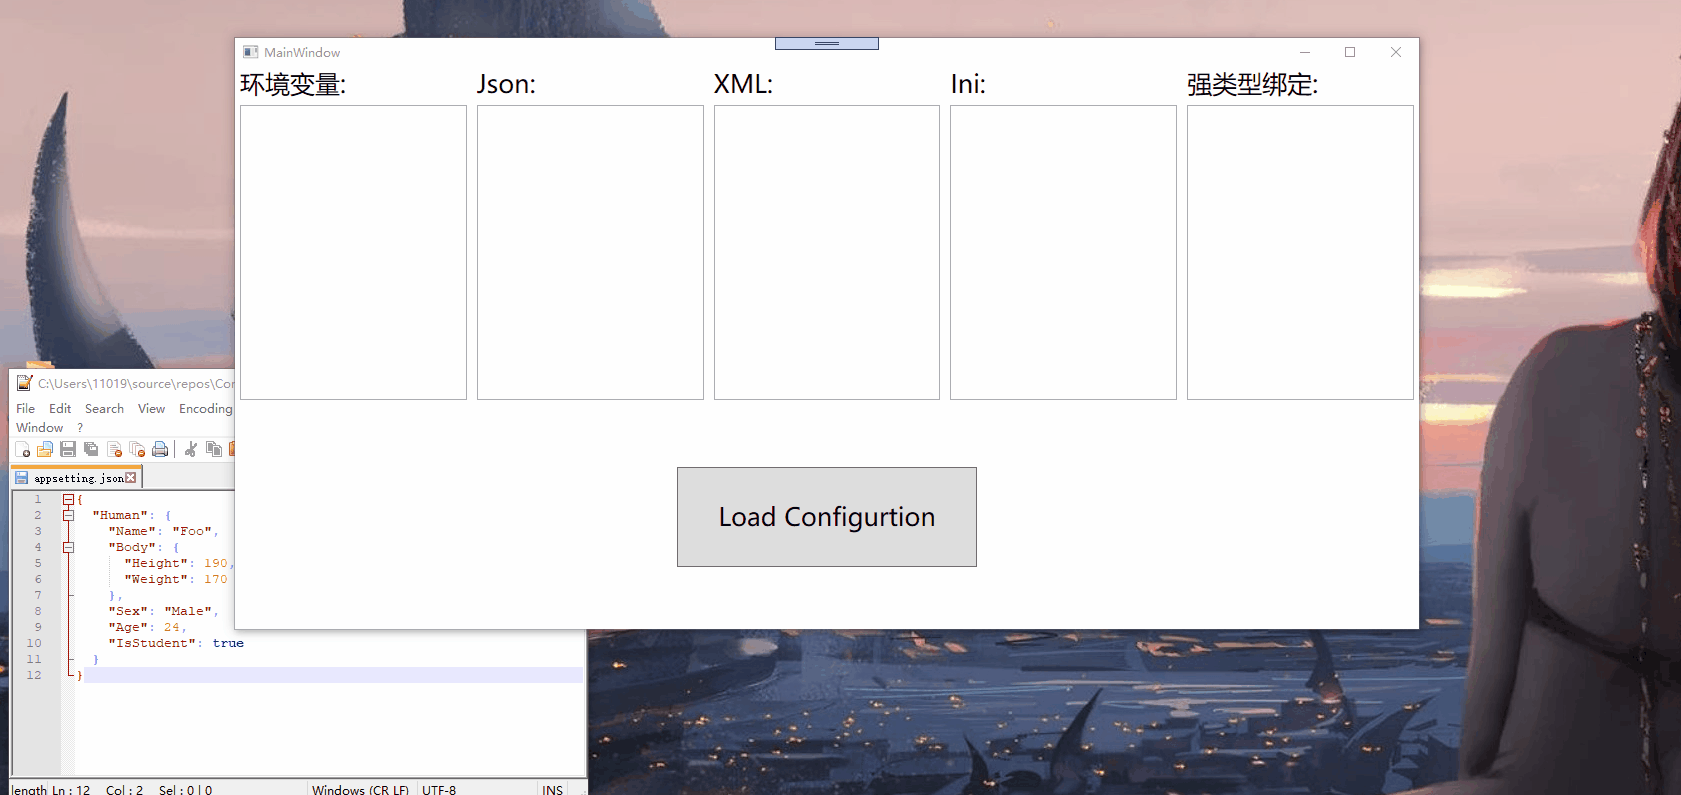
Task: Open the Window menu in Notepad++
Action: (39, 427)
